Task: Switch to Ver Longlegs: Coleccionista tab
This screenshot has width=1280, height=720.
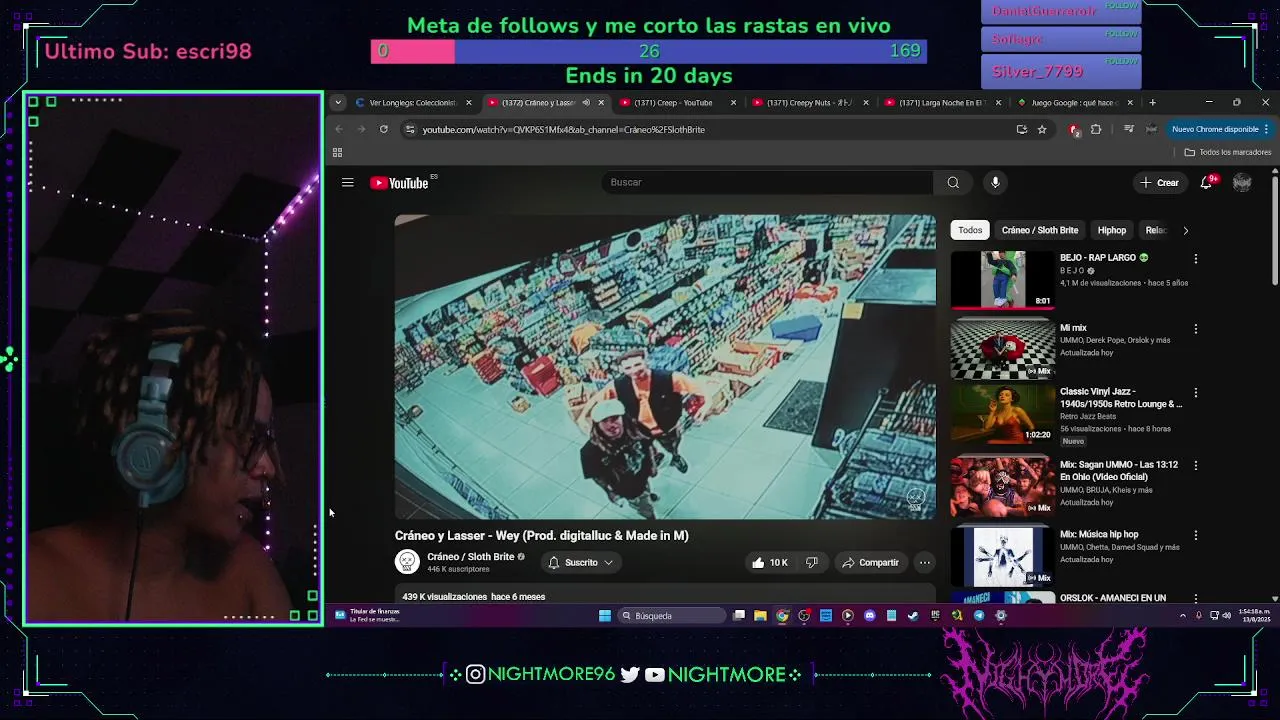Action: [413, 102]
